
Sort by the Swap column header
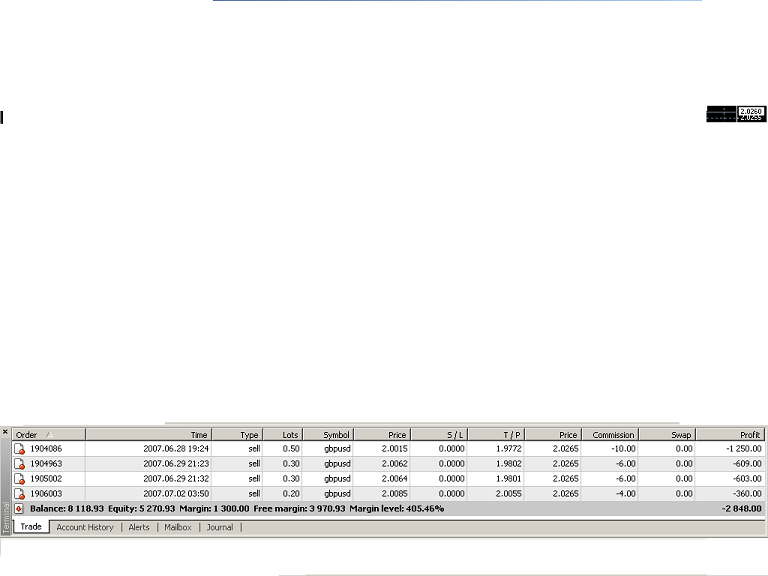[x=668, y=434]
